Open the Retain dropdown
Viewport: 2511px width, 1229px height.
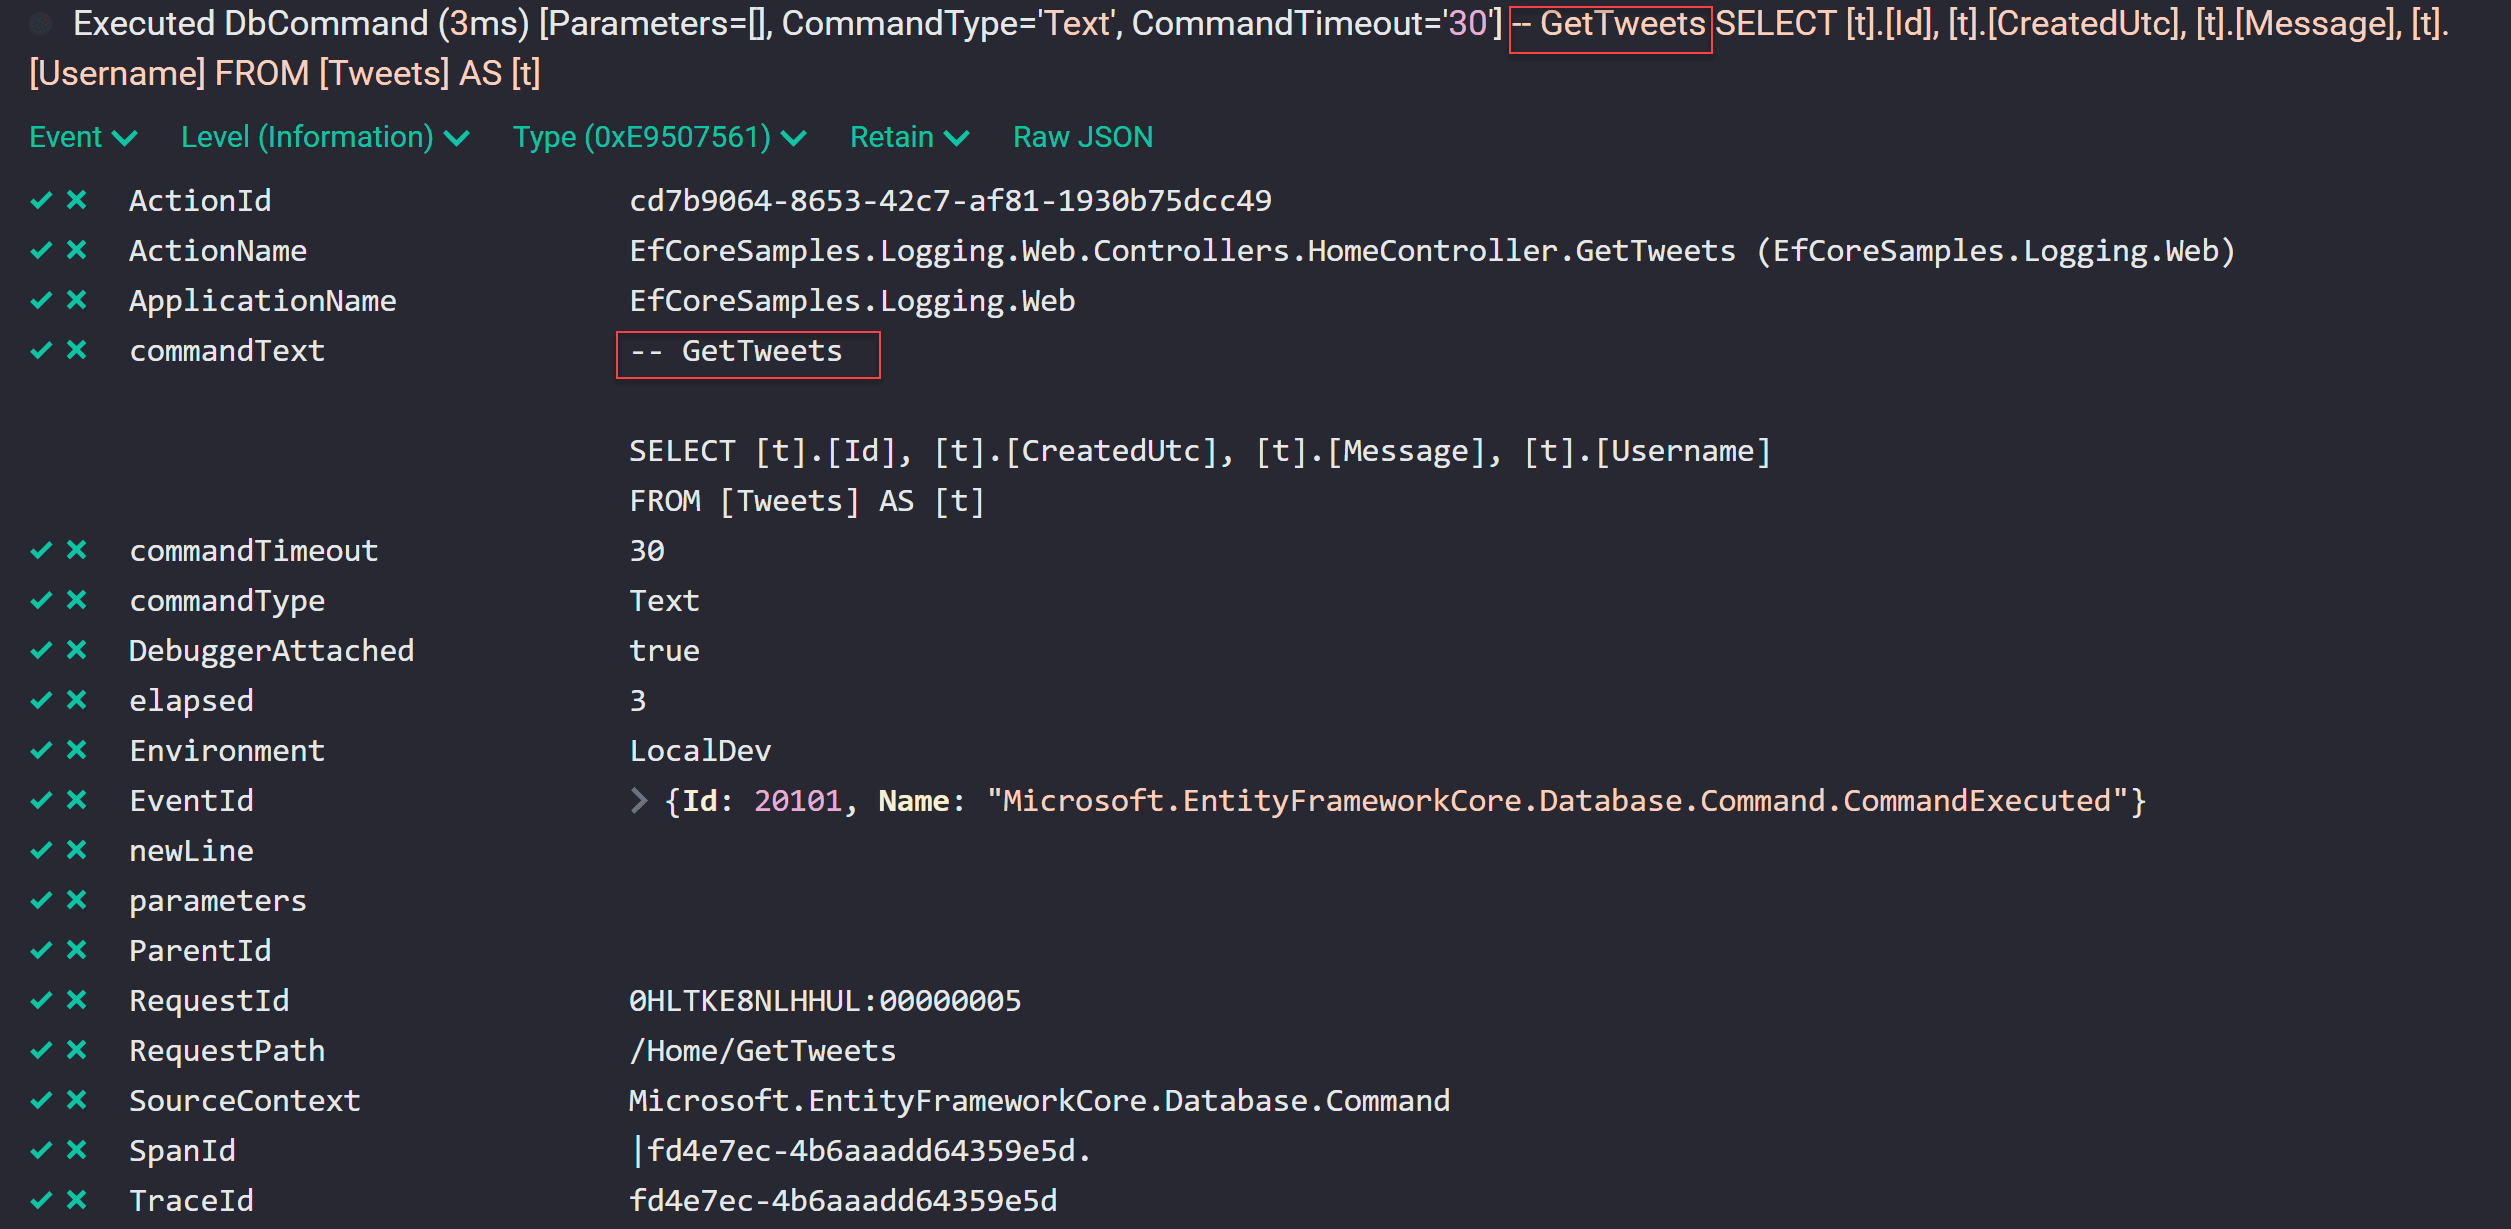point(908,137)
